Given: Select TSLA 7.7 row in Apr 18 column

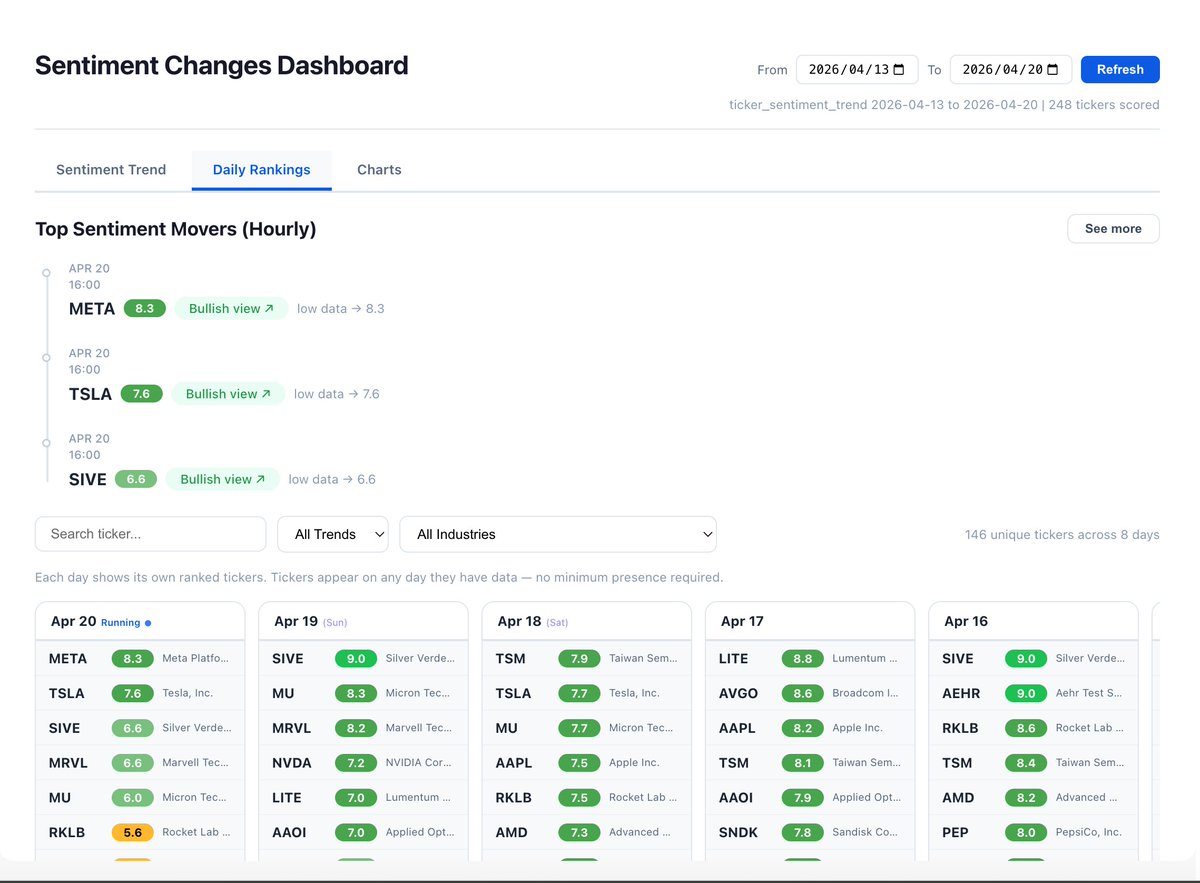Looking at the screenshot, I should click(x=586, y=693).
